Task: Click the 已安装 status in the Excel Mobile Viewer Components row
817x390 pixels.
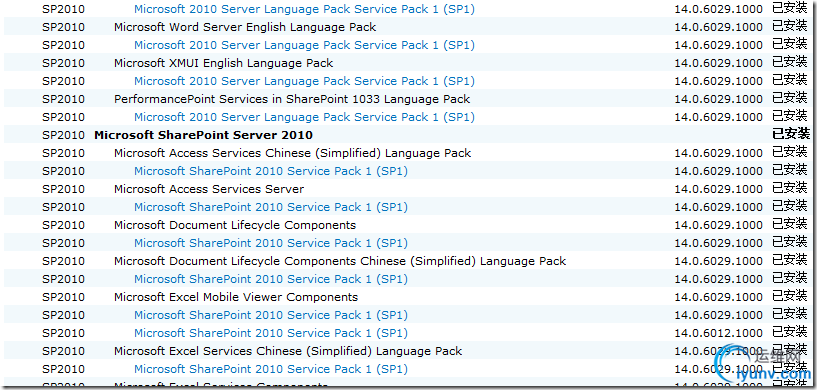Action: (789, 296)
